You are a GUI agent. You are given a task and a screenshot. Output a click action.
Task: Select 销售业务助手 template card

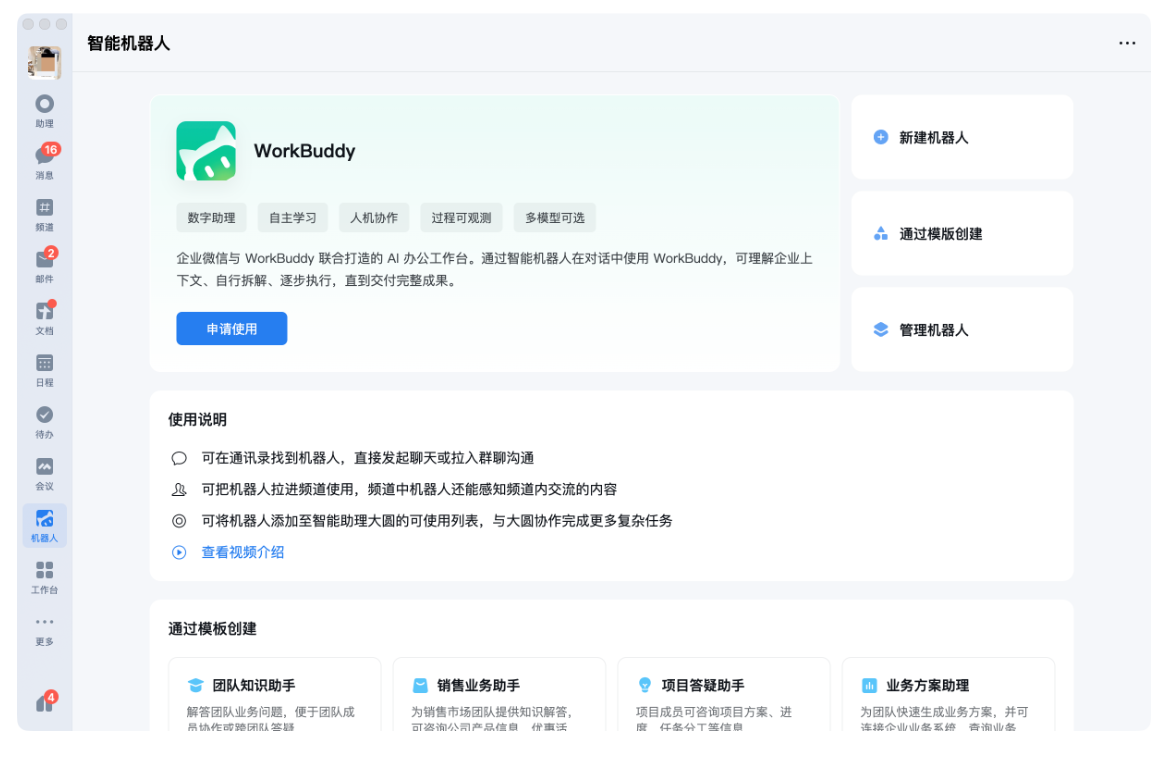click(x=499, y=694)
